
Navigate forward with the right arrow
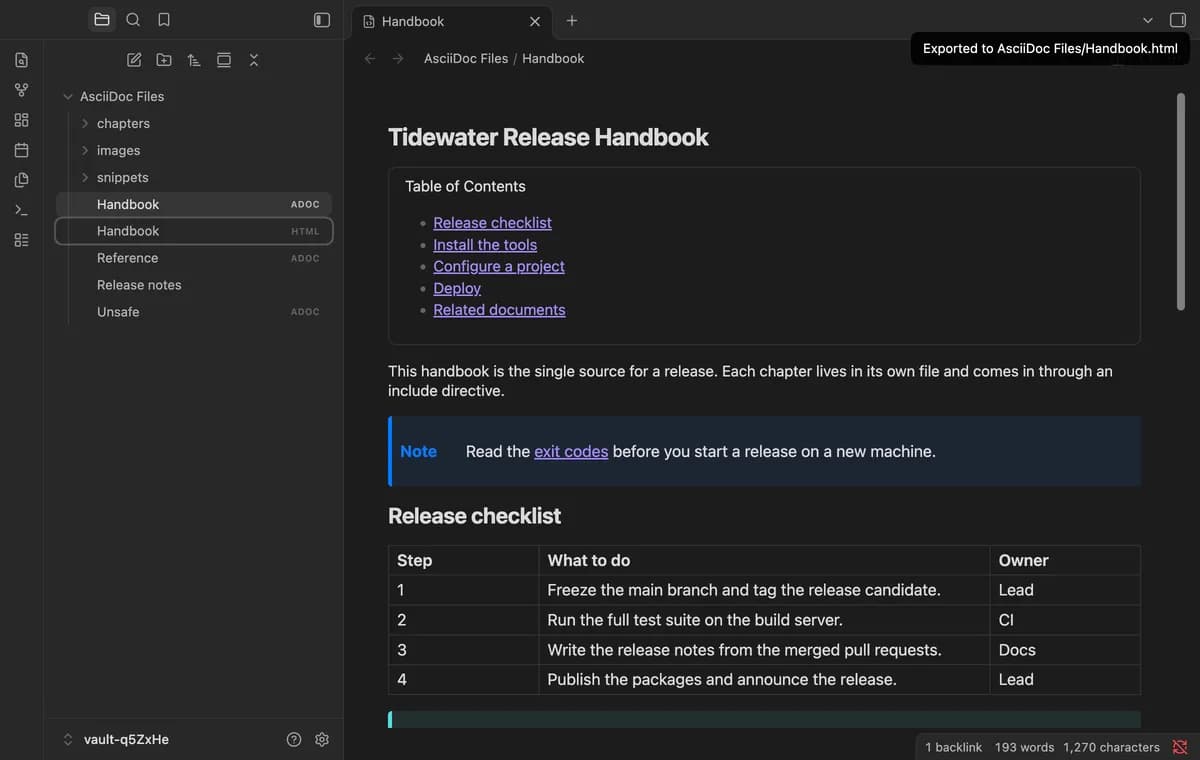pos(398,58)
